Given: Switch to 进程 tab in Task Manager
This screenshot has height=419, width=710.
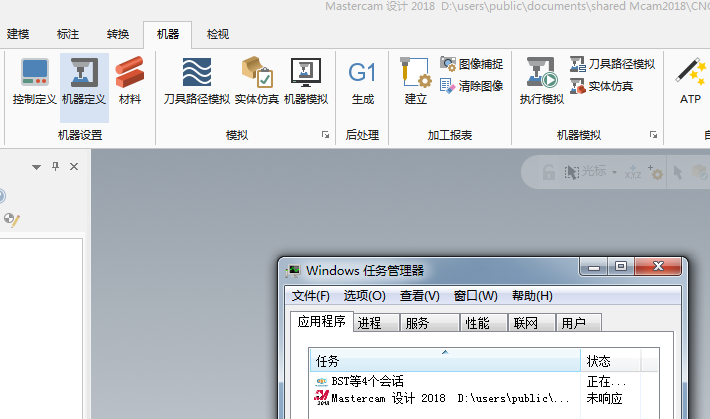Looking at the screenshot, I should point(376,323).
